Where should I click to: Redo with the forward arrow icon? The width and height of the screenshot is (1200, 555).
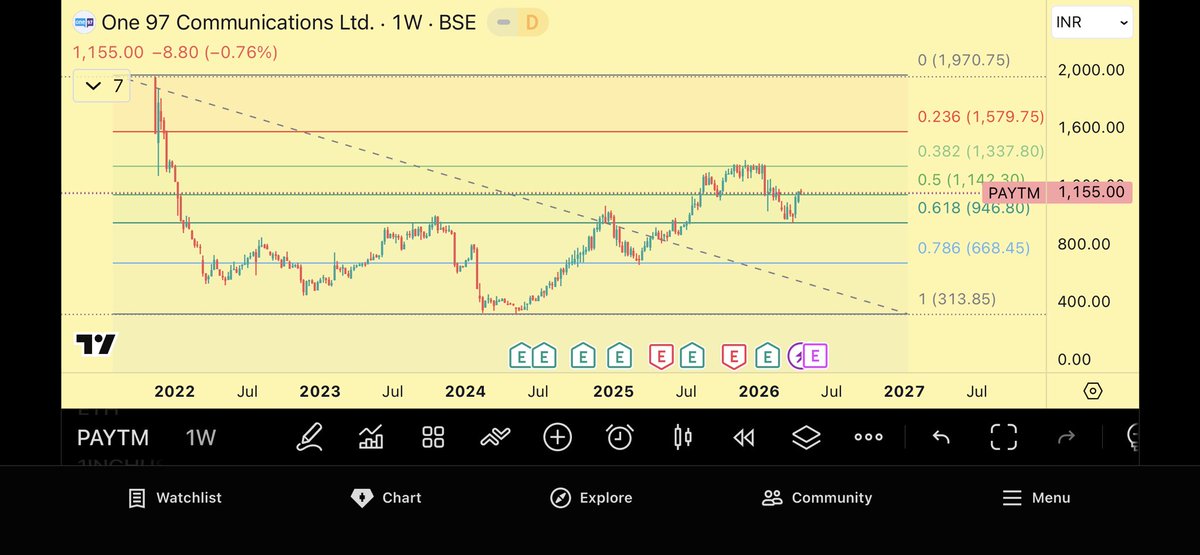[1066, 437]
